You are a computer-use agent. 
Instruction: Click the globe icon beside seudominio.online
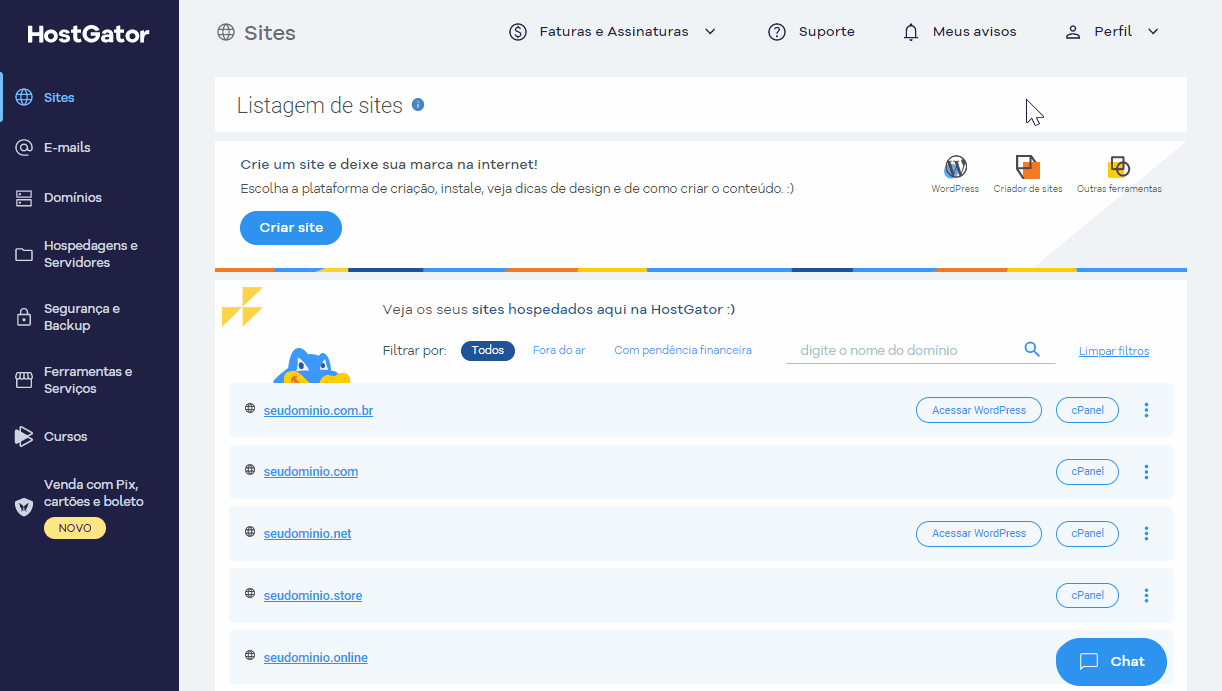coord(250,656)
